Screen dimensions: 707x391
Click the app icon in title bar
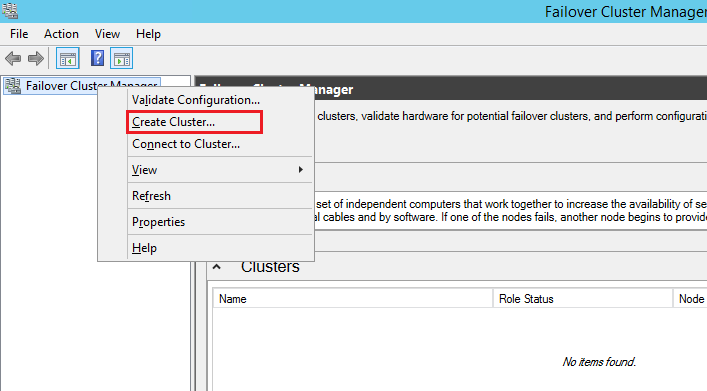(x=9, y=10)
